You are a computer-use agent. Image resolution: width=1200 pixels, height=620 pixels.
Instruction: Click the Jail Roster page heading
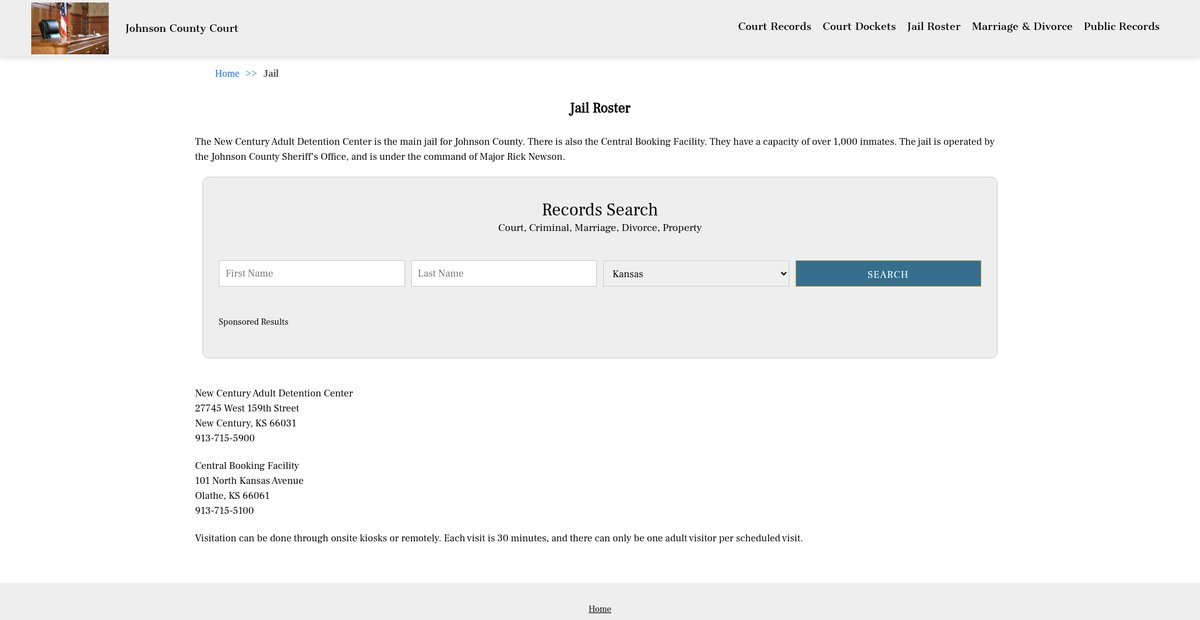600,108
